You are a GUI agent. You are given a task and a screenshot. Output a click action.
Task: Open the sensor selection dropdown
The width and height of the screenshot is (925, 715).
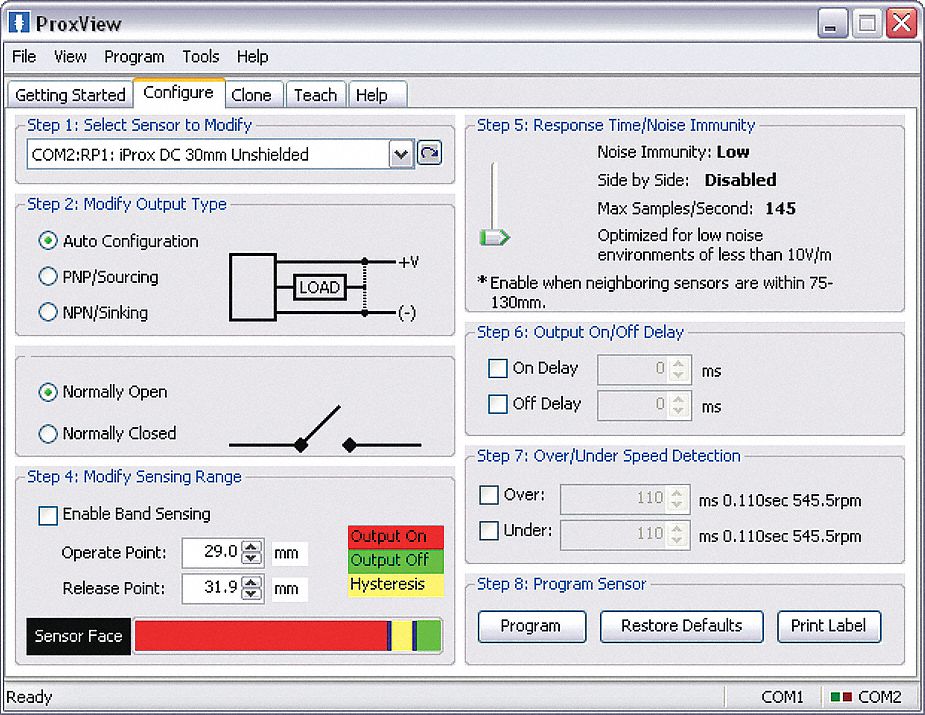pyautogui.click(x=400, y=154)
